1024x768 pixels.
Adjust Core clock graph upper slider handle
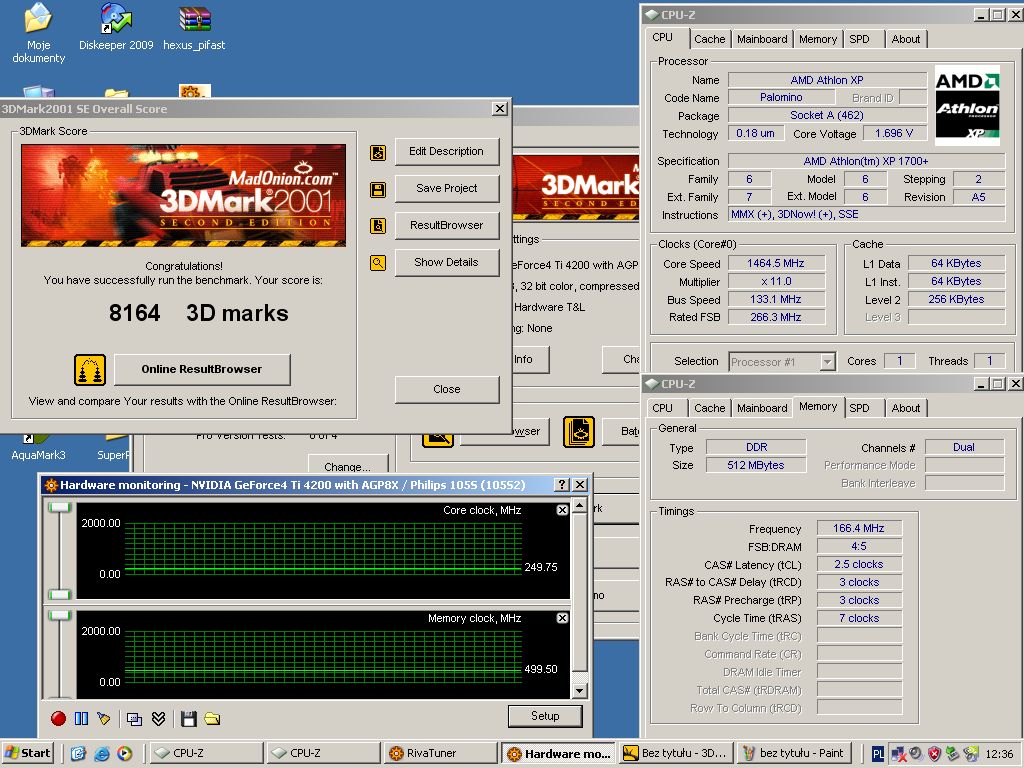tap(60, 507)
